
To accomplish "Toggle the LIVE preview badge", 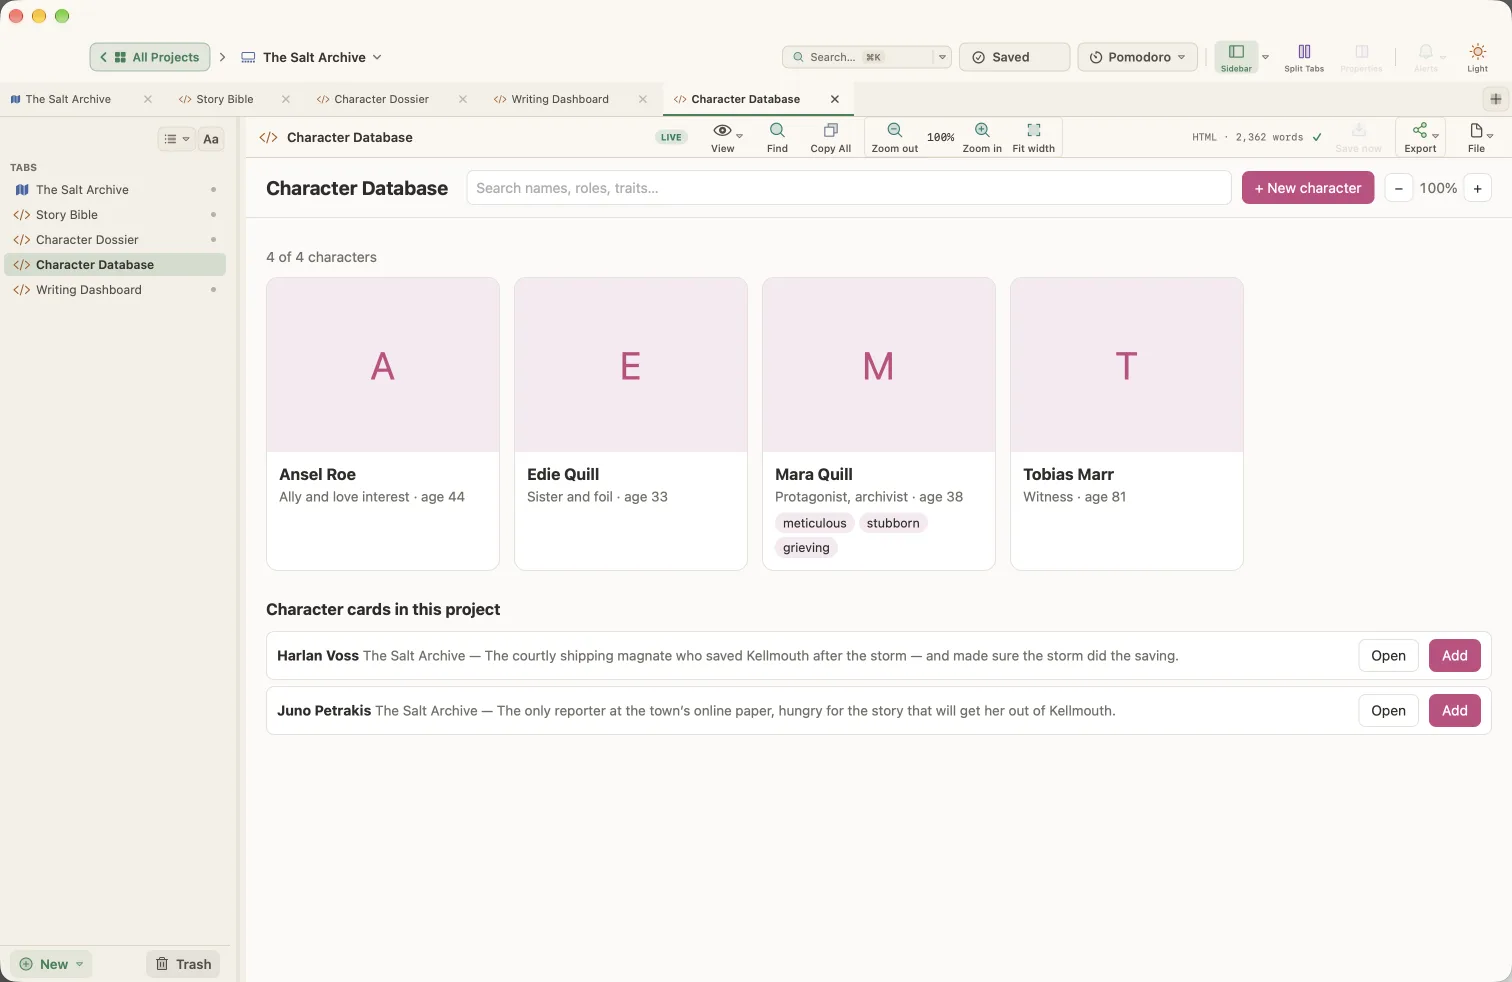I will (671, 137).
